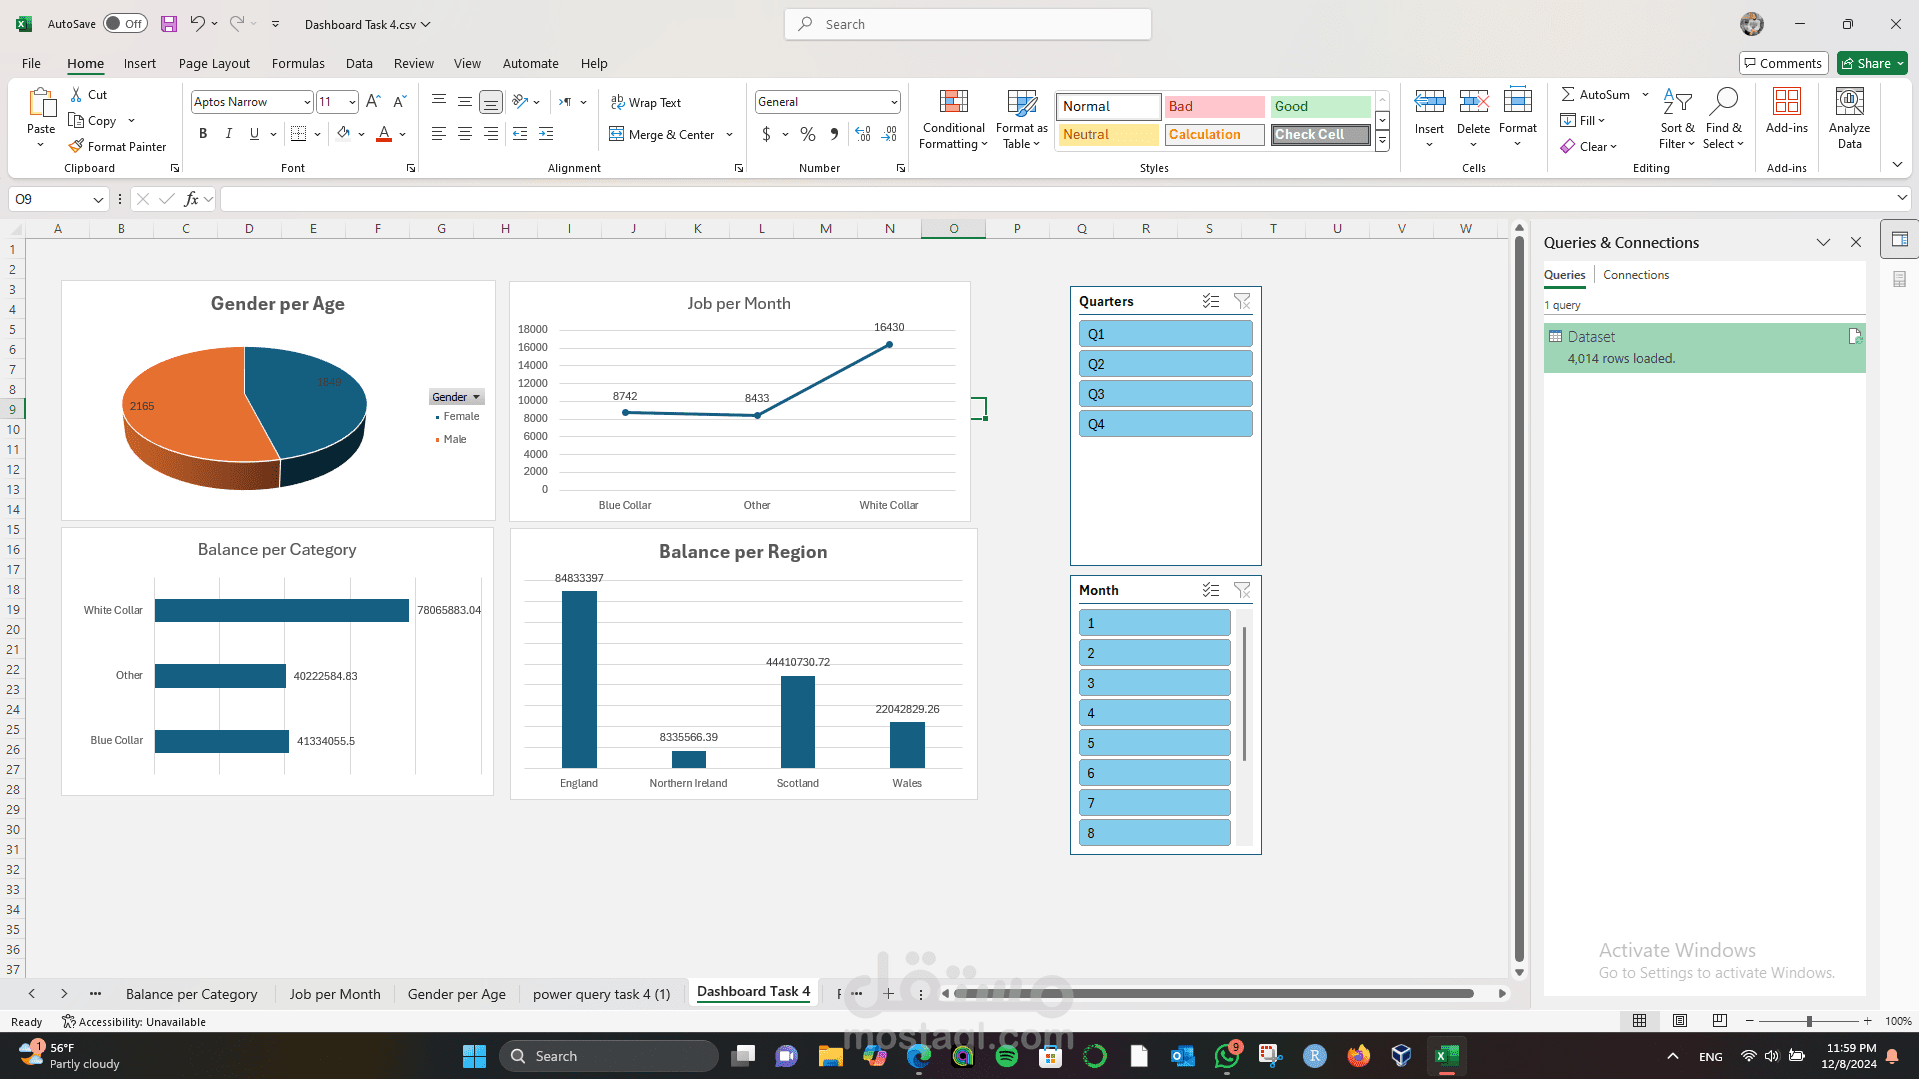Apply the Bad cell style
This screenshot has width=1919, height=1079.
[1214, 106]
